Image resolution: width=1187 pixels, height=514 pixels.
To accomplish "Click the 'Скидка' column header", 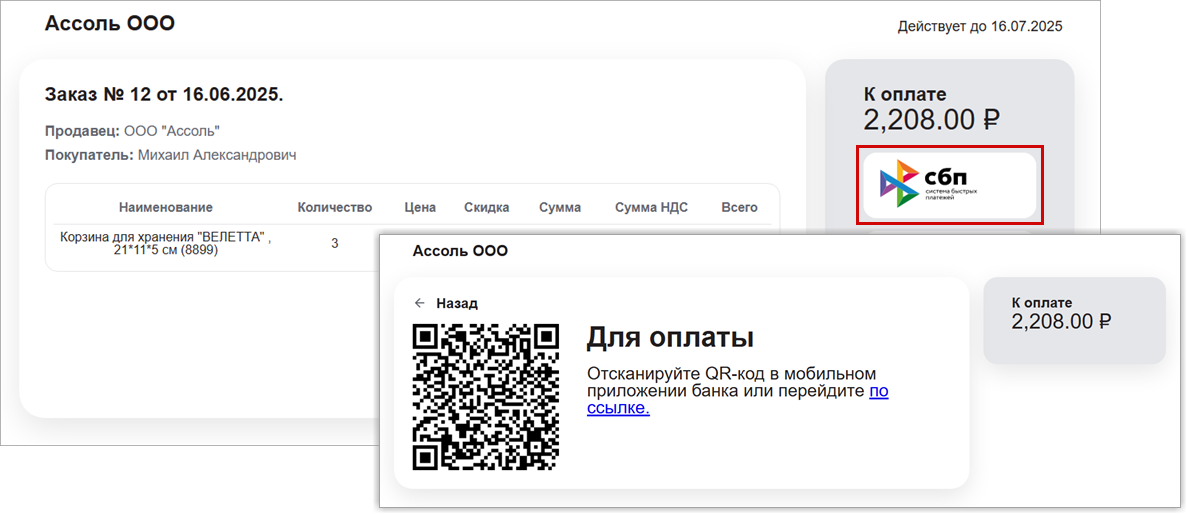I will pyautogui.click(x=487, y=207).
